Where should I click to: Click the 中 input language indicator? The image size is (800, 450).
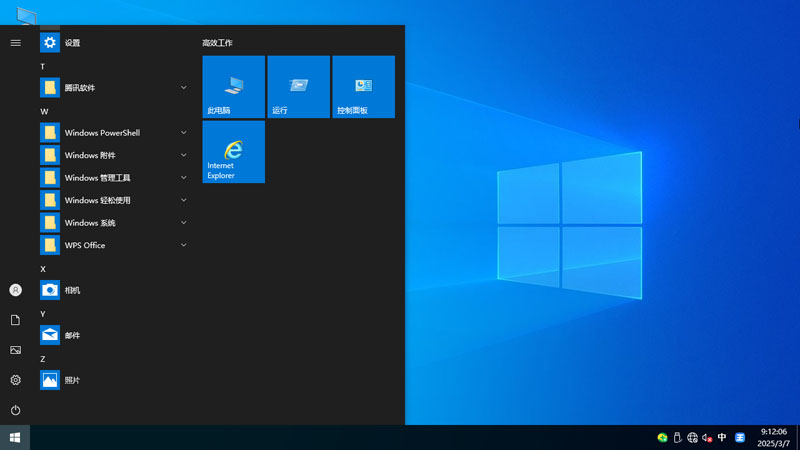click(722, 438)
